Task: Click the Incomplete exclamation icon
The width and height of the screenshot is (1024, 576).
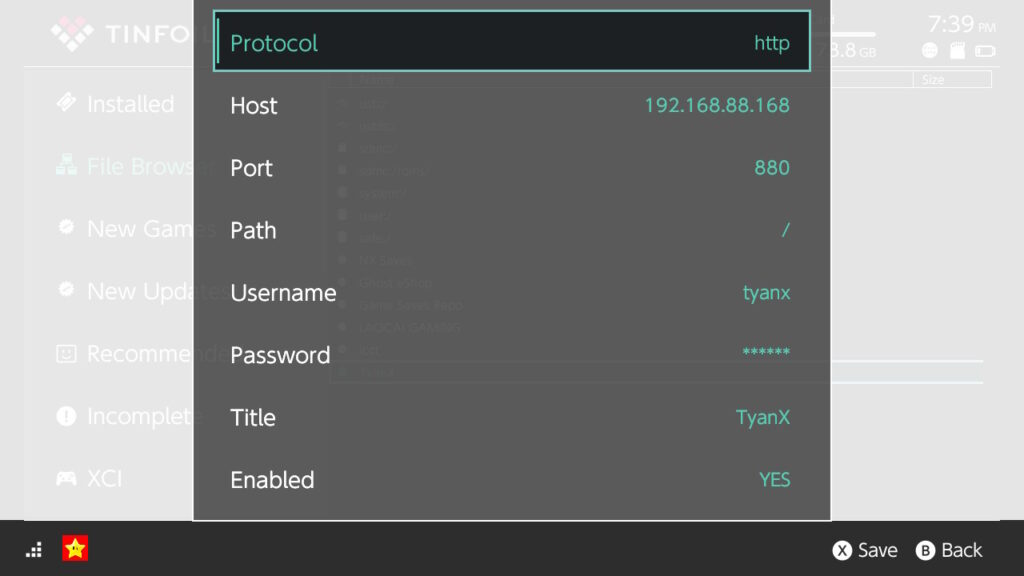Action: coord(67,416)
